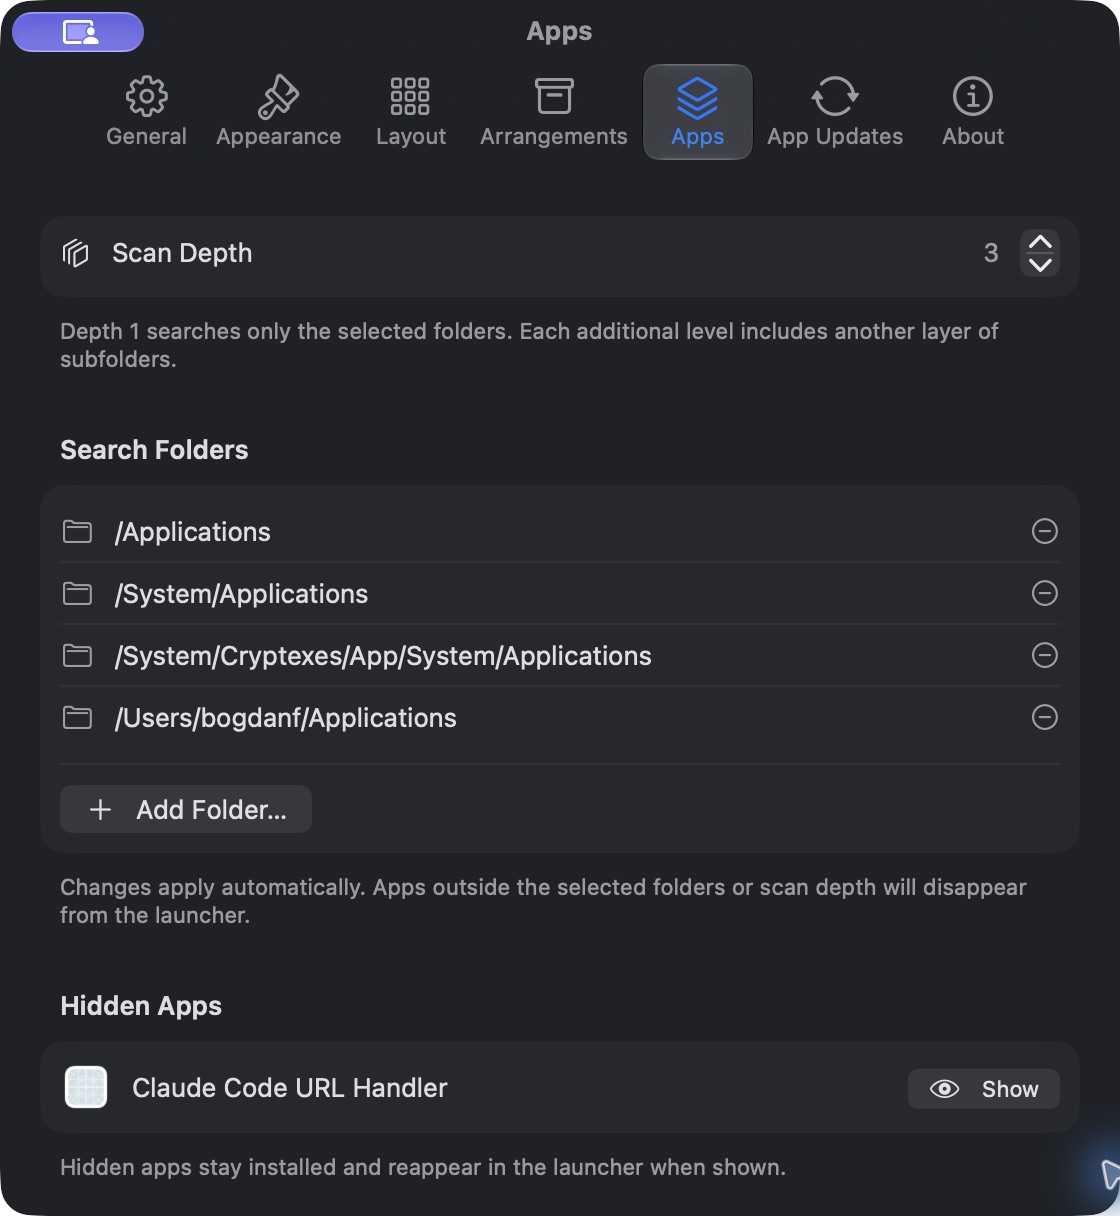Click the Hidden Apps heading
Screen dimensions: 1120x1216
(141, 1006)
